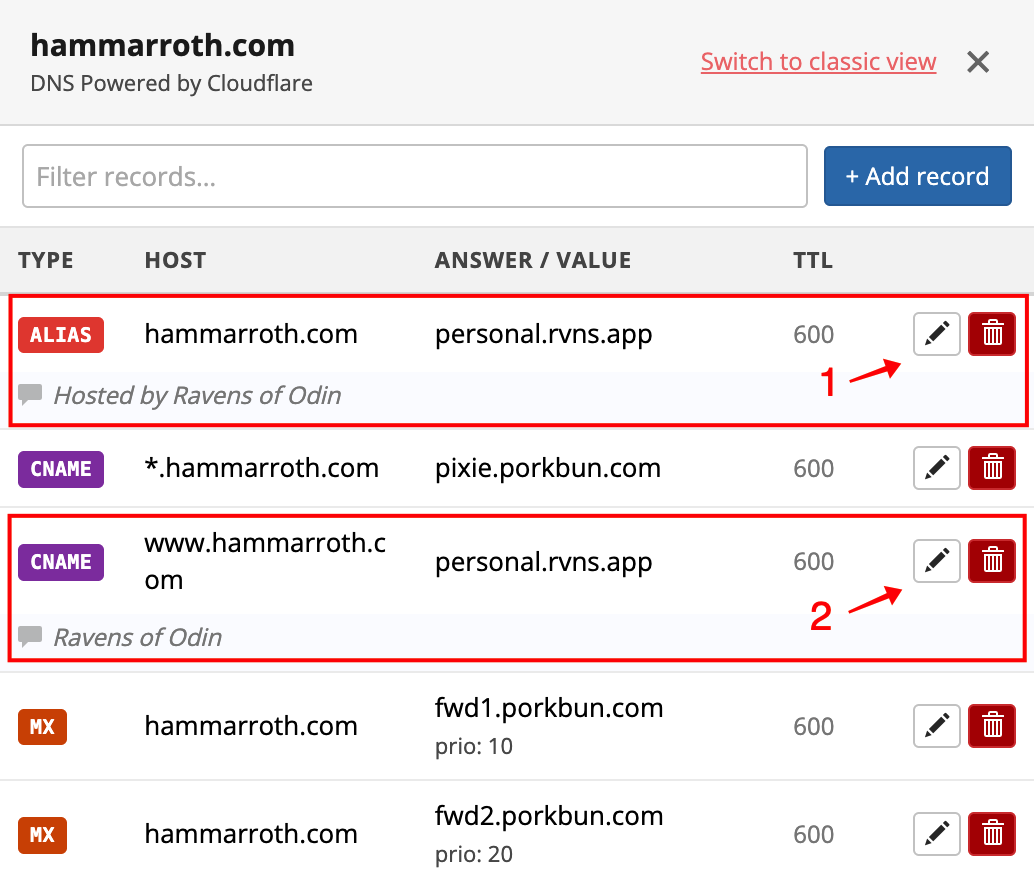Screen dimensions: 1034x882
Task: Click the HOST column header
Action: click(175, 261)
